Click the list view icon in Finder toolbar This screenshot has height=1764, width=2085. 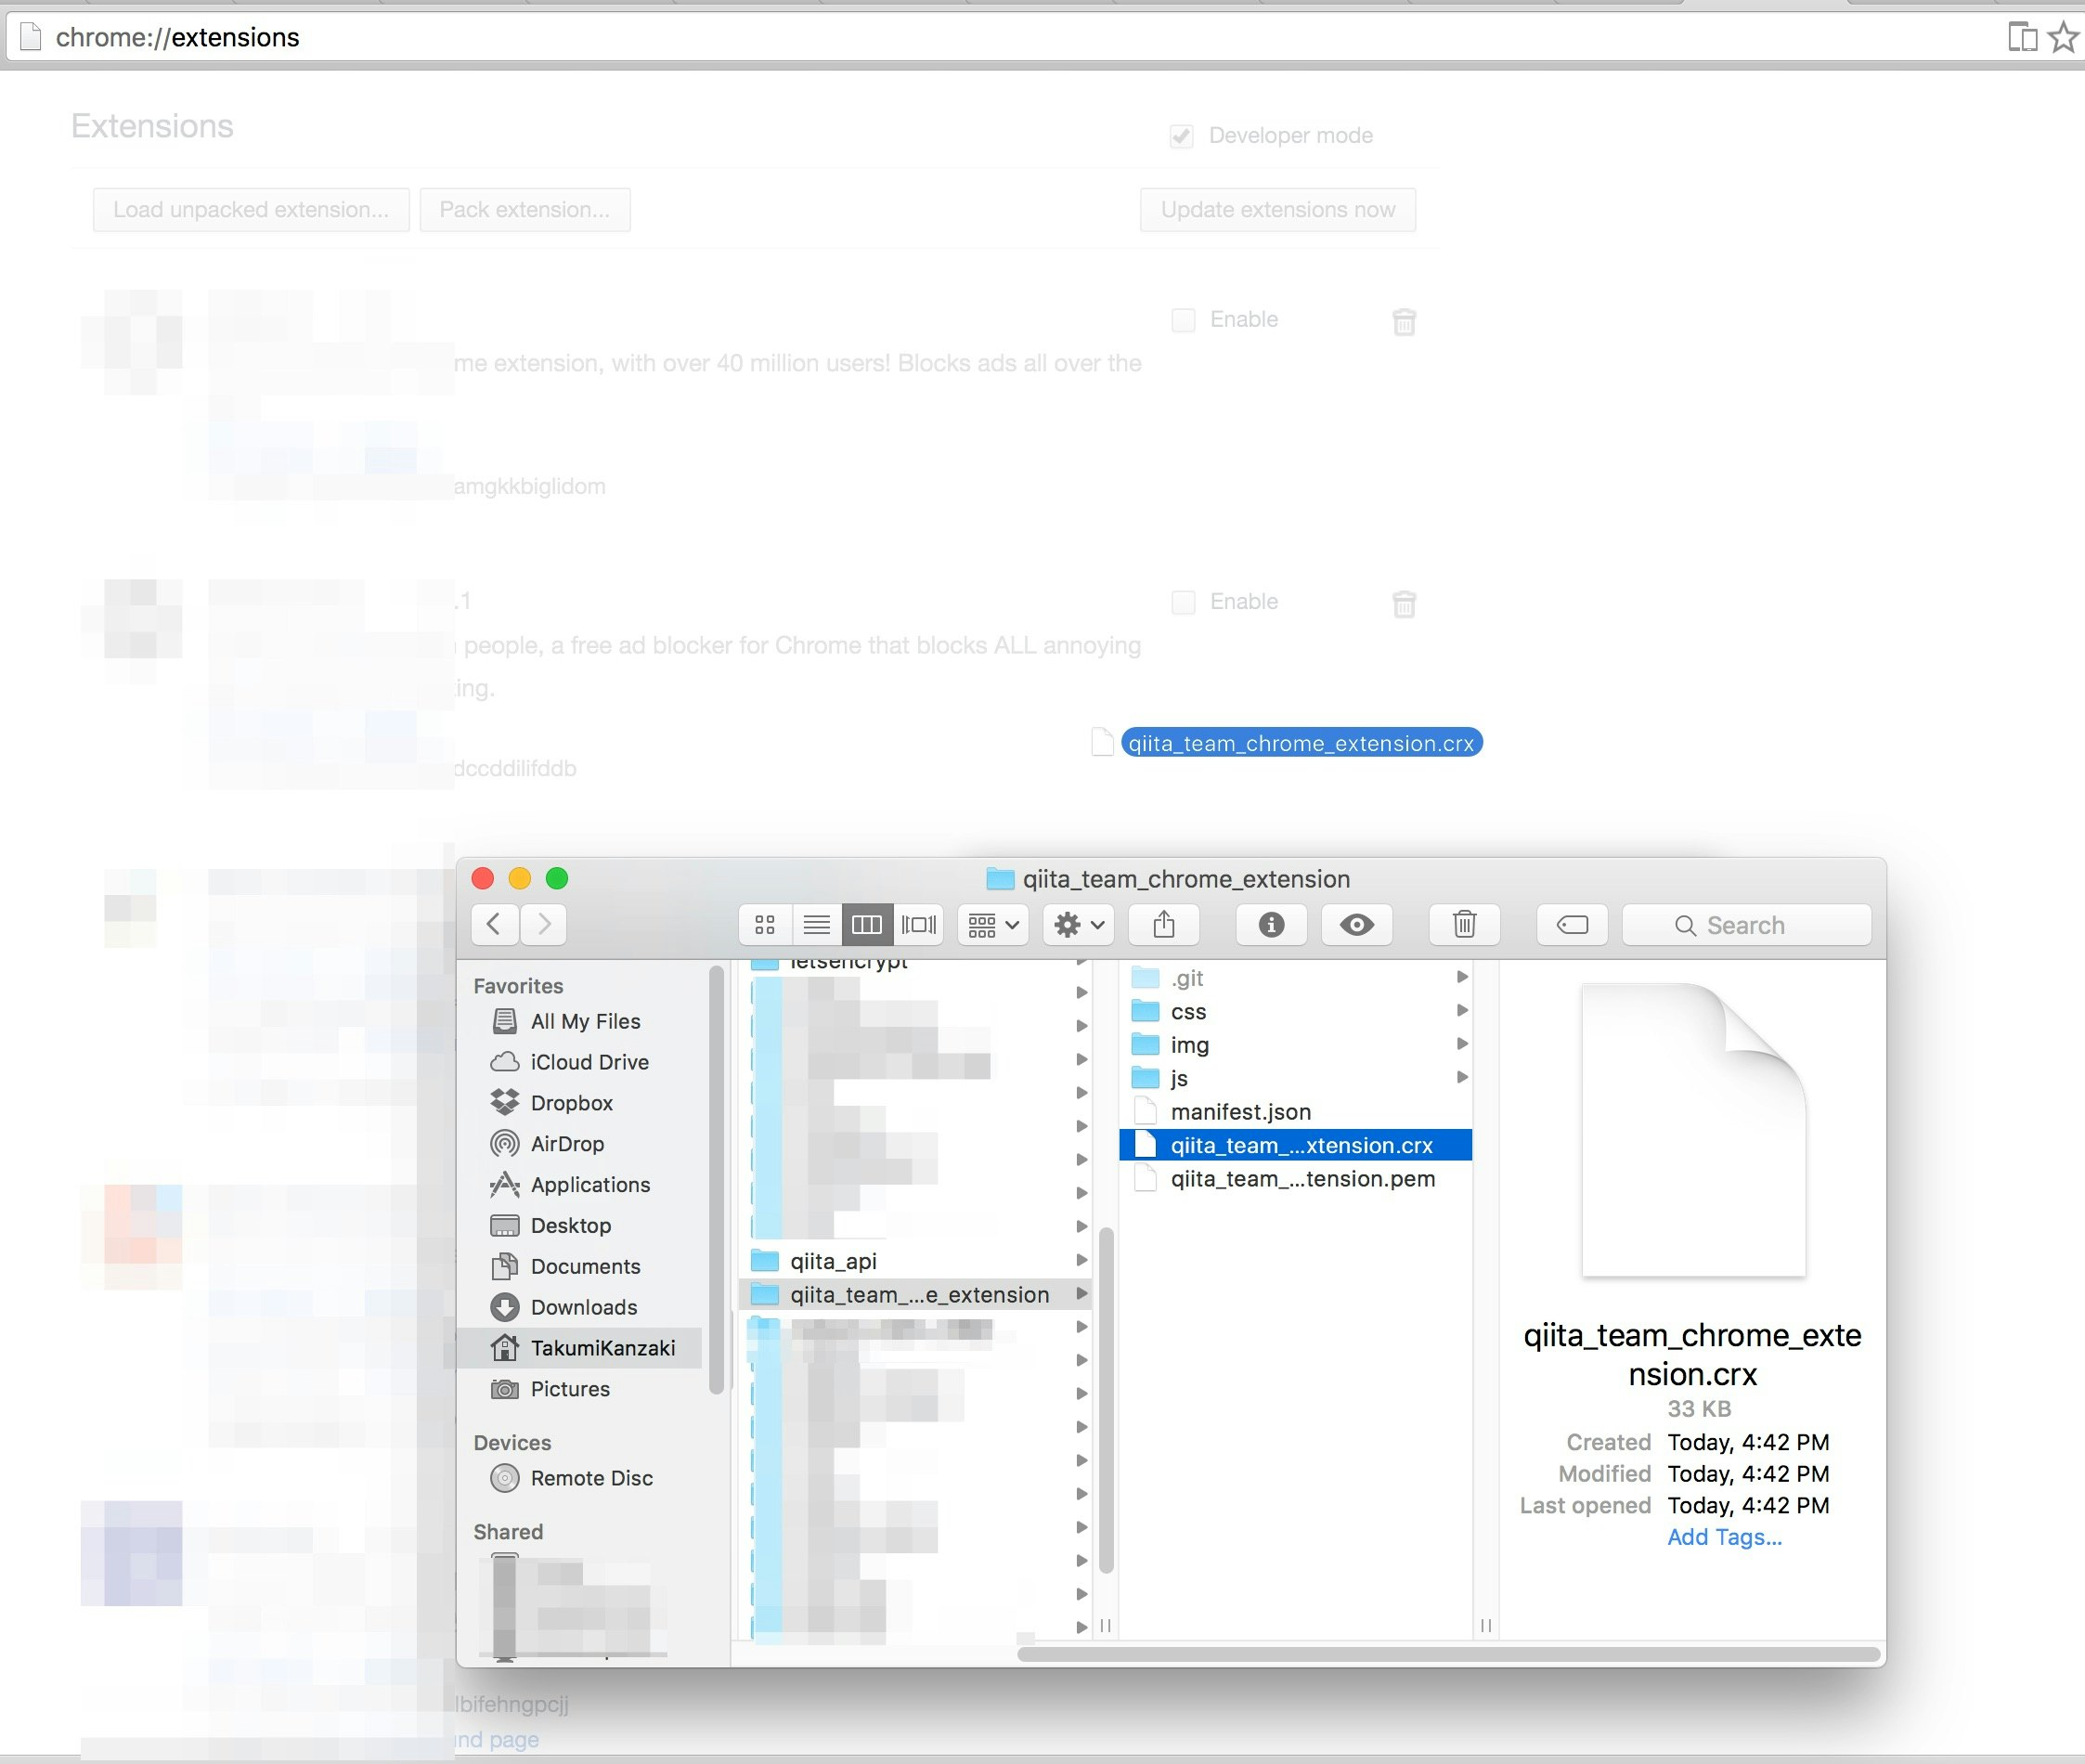pos(815,922)
